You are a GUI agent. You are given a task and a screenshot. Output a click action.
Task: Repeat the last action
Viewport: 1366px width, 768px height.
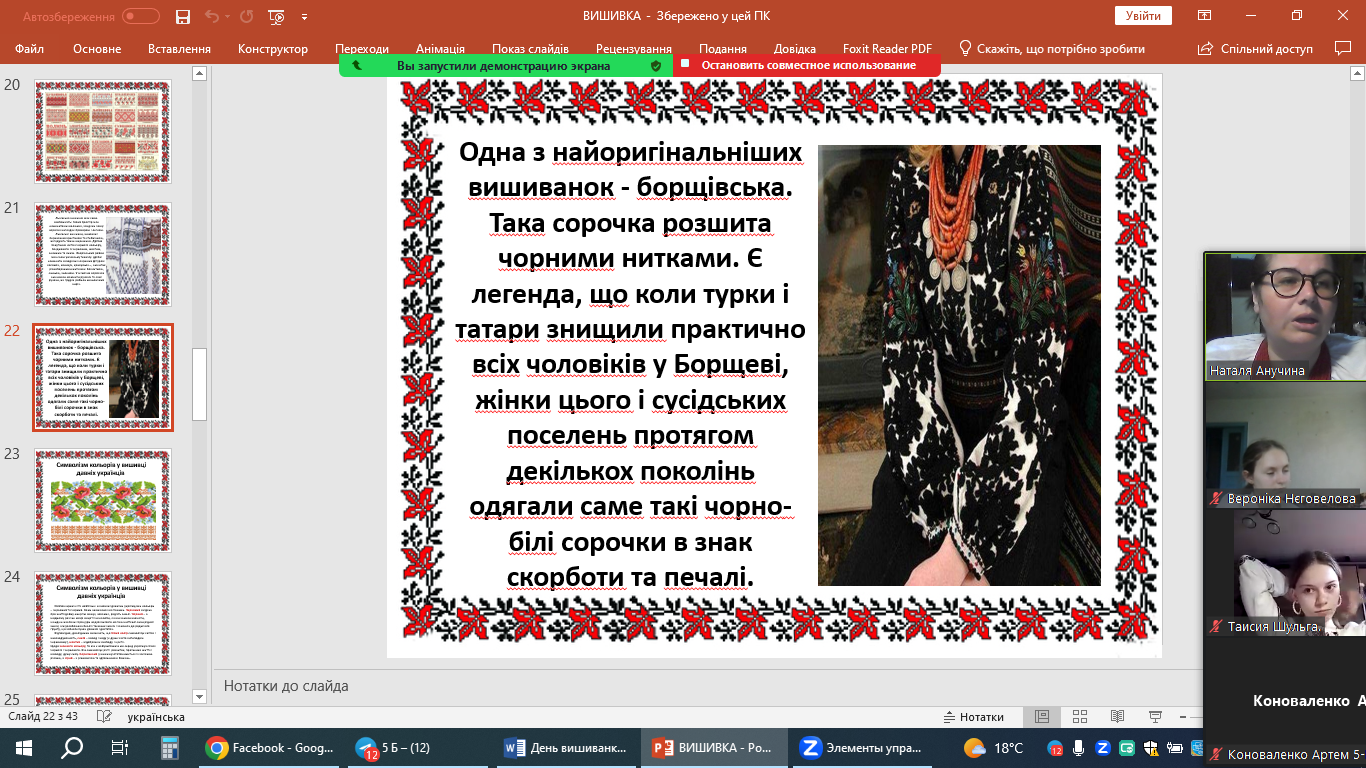click(x=248, y=16)
